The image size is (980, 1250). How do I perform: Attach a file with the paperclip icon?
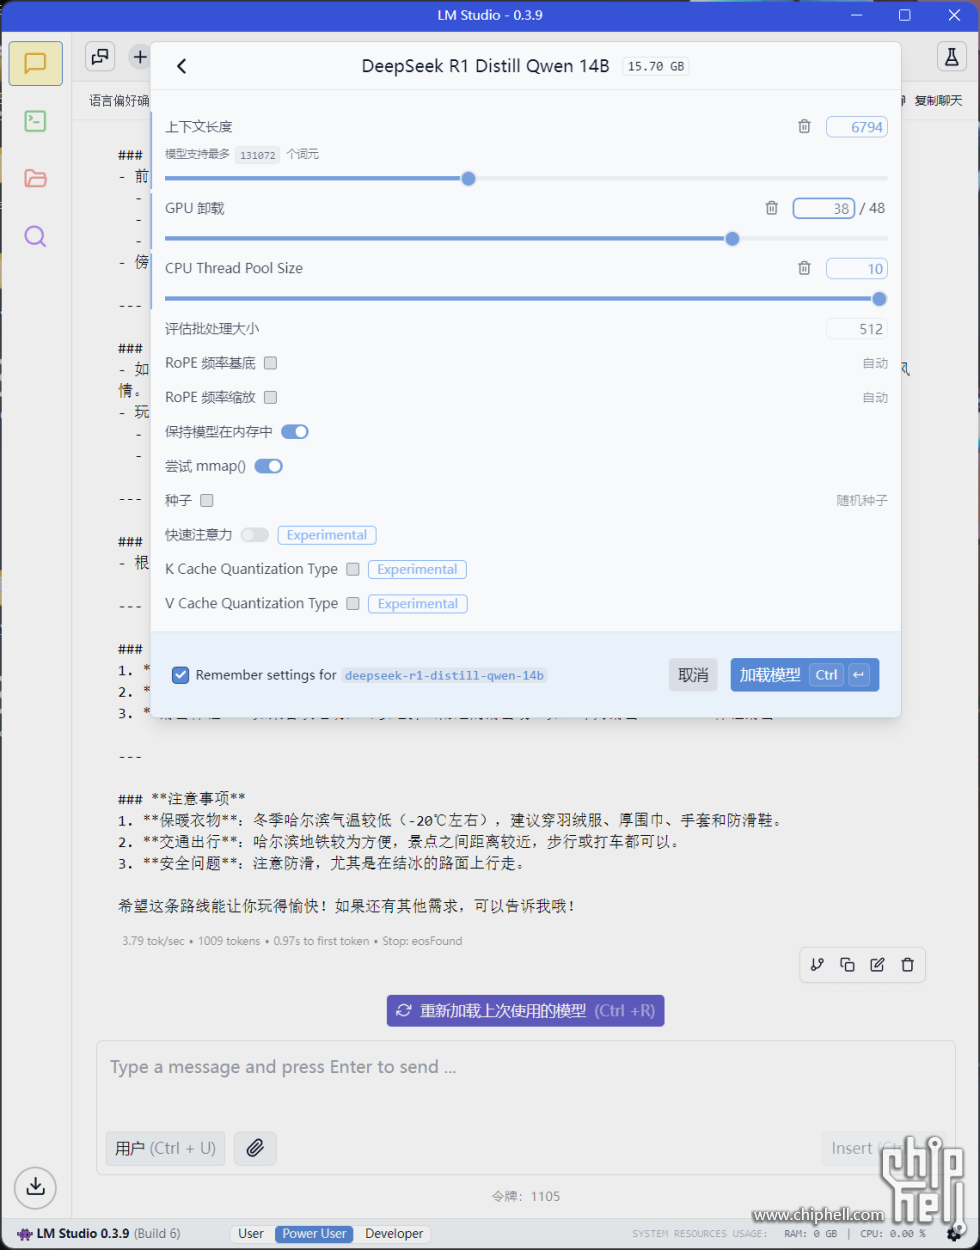(255, 1148)
